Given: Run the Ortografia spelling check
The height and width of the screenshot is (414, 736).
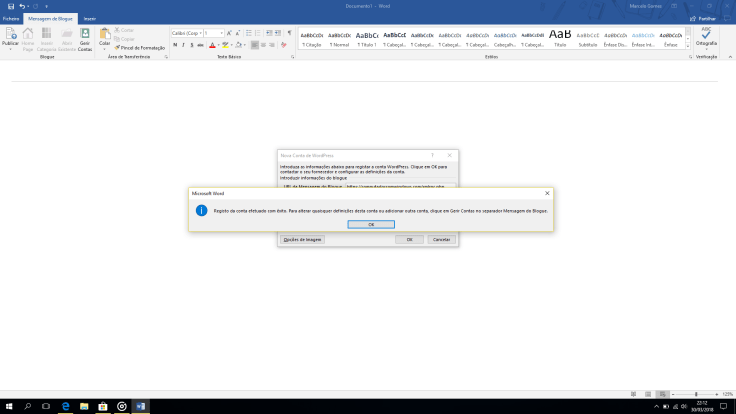Looking at the screenshot, I should tap(707, 38).
